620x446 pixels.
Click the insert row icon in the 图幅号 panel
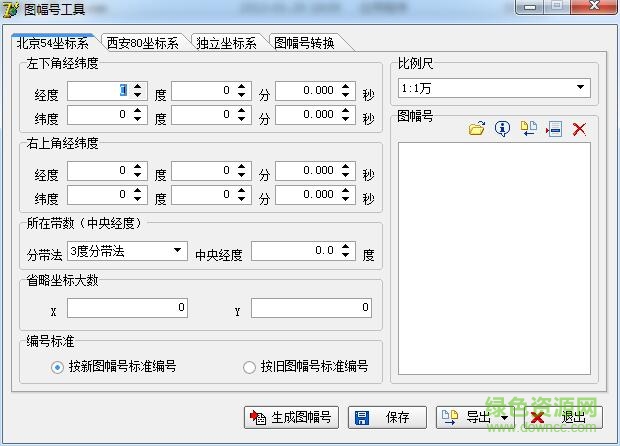554,129
